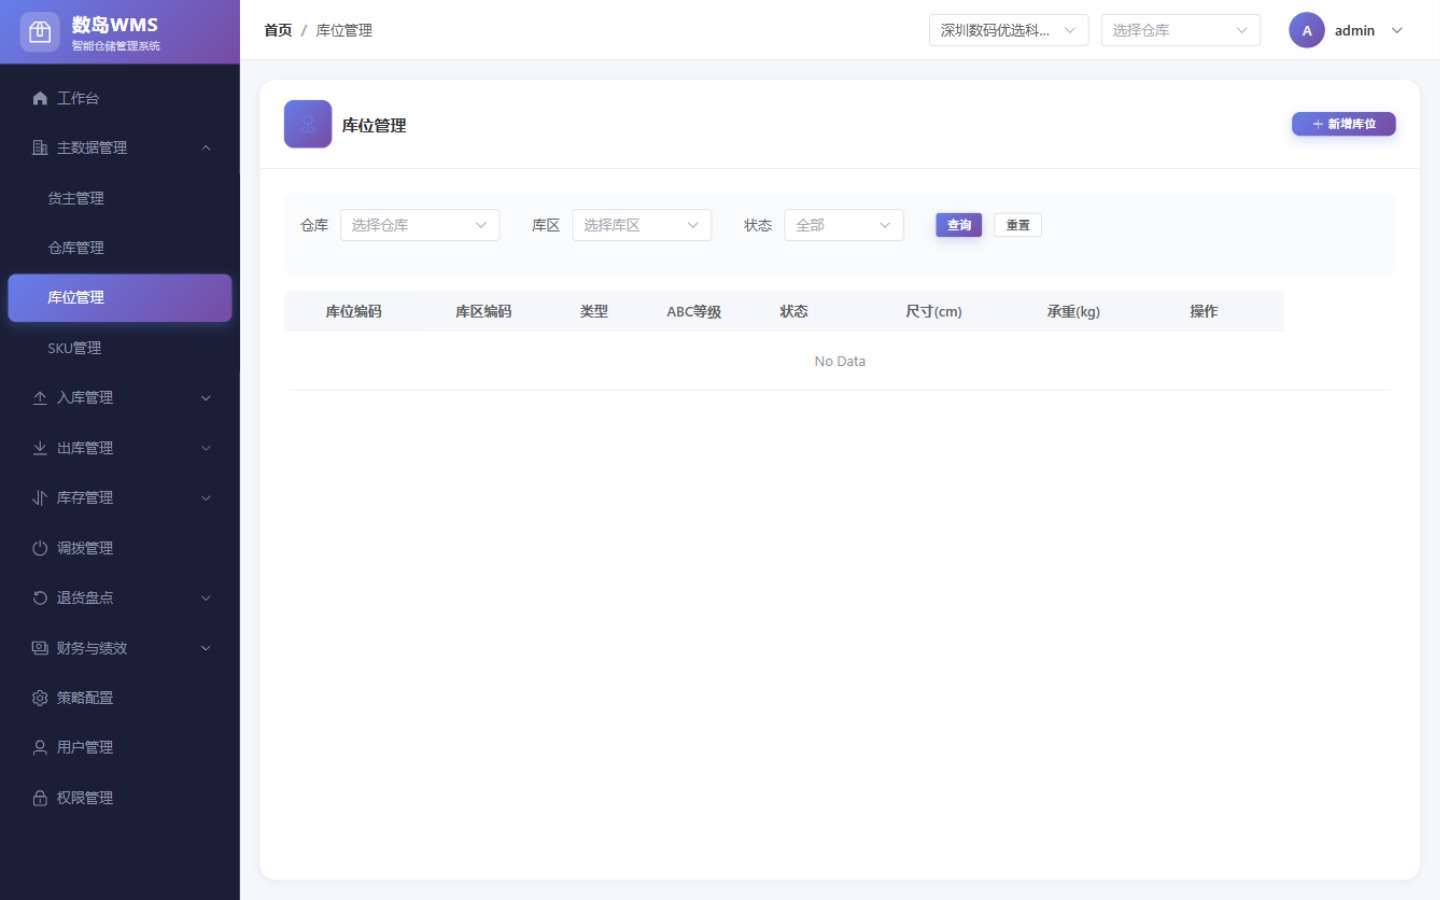Open the 深圳数码优选科 company dropdown
The width and height of the screenshot is (1440, 900).
coord(1008,30)
